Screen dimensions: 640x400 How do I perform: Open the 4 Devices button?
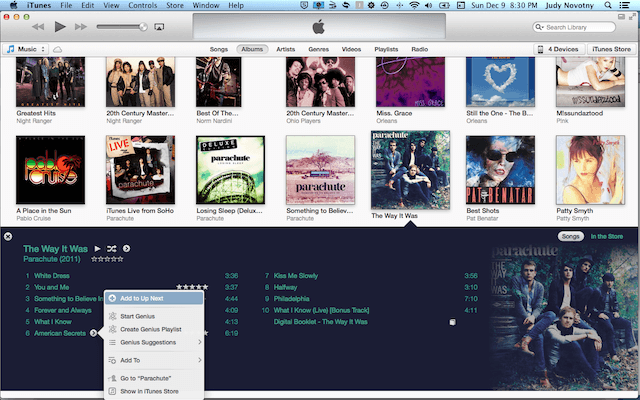[559, 49]
